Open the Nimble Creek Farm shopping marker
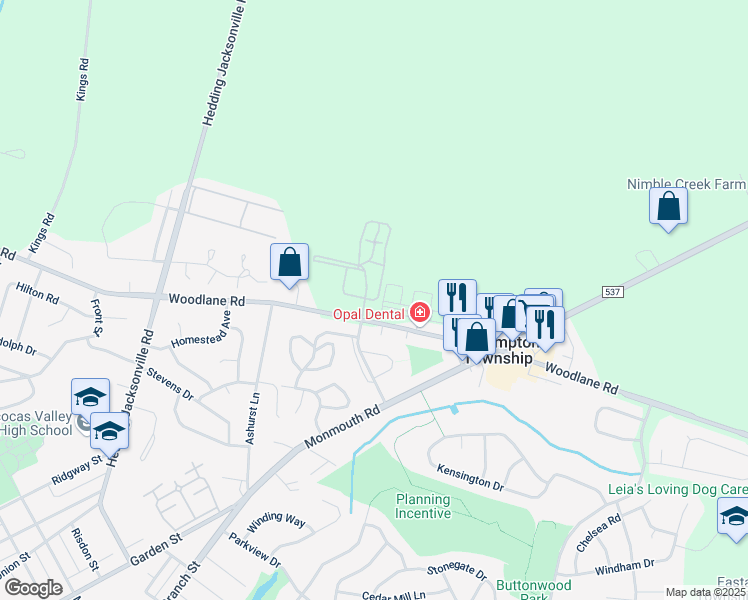The height and width of the screenshot is (600, 748). tap(668, 208)
